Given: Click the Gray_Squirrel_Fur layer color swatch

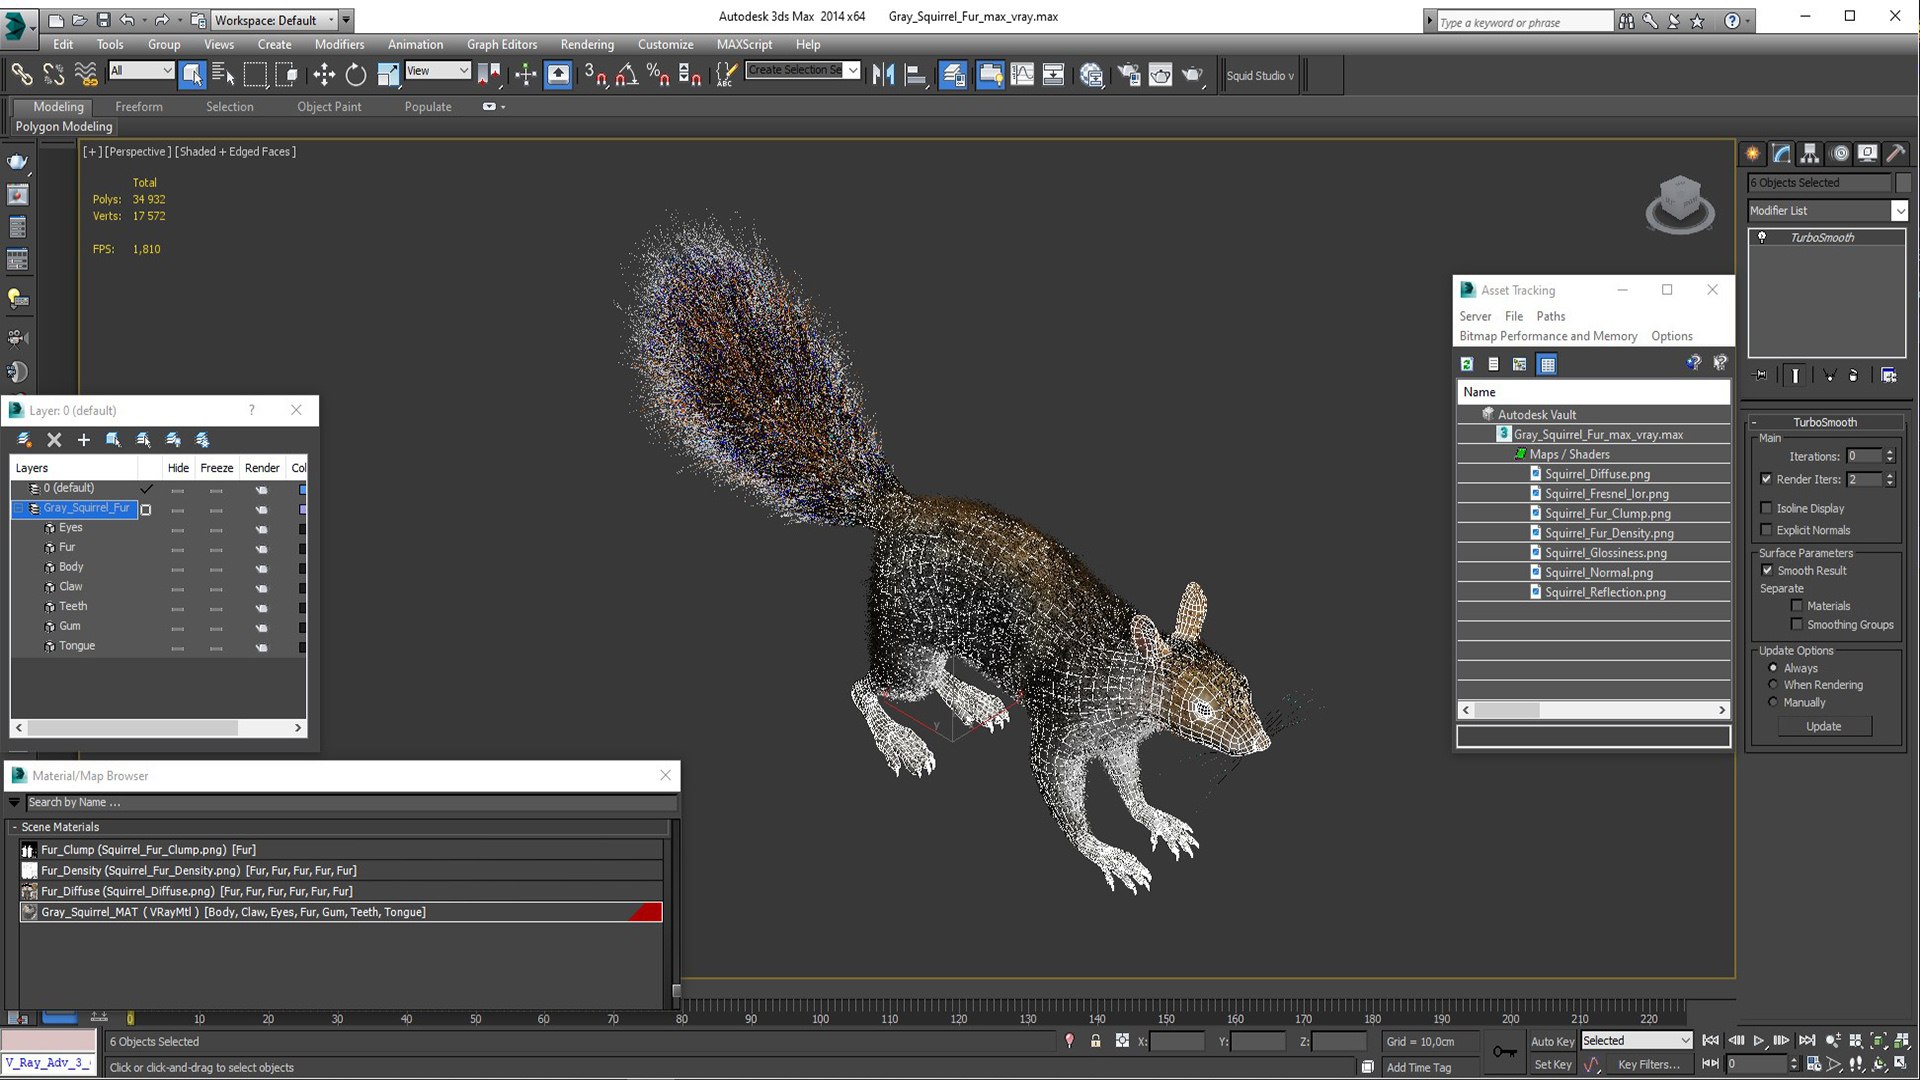Looking at the screenshot, I should (303, 509).
